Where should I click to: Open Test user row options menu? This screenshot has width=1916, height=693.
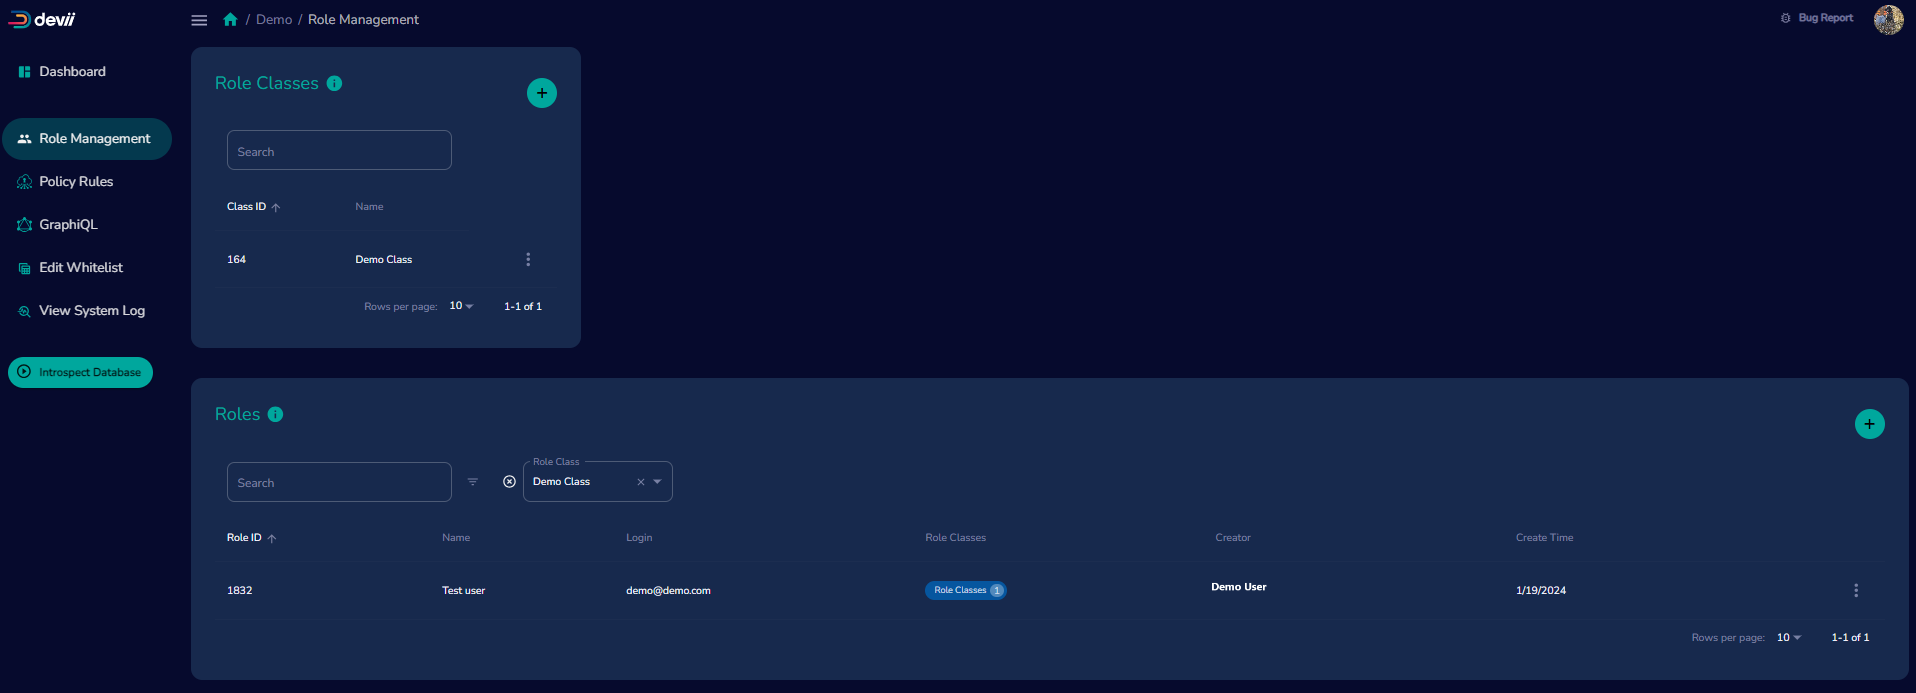(x=1855, y=591)
